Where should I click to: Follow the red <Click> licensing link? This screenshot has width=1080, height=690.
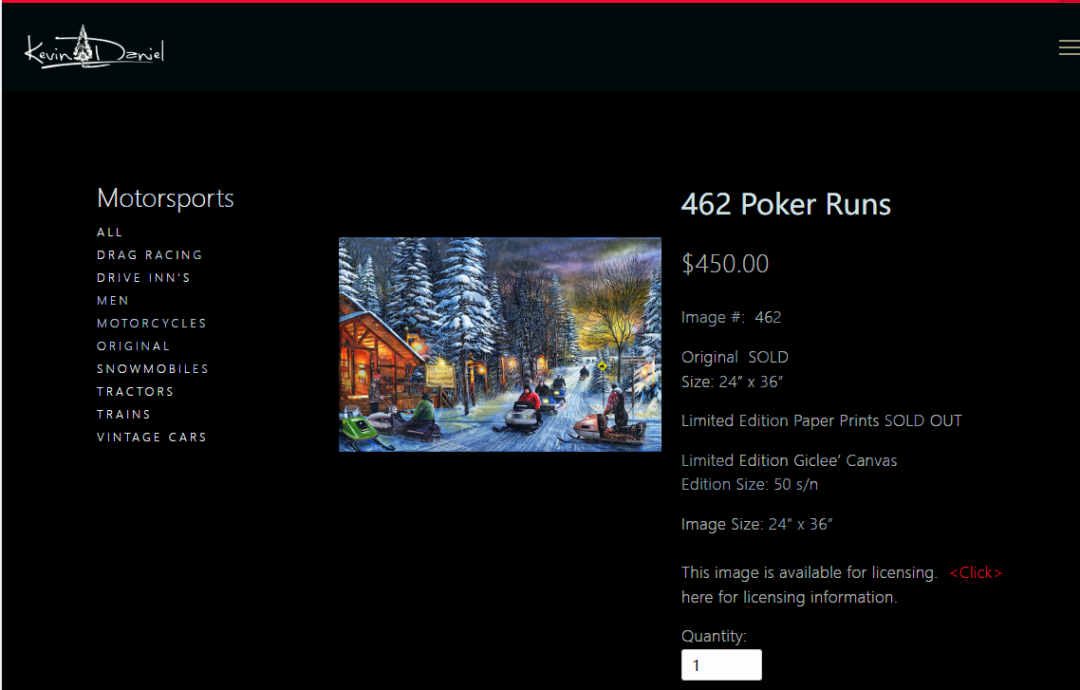coord(975,573)
